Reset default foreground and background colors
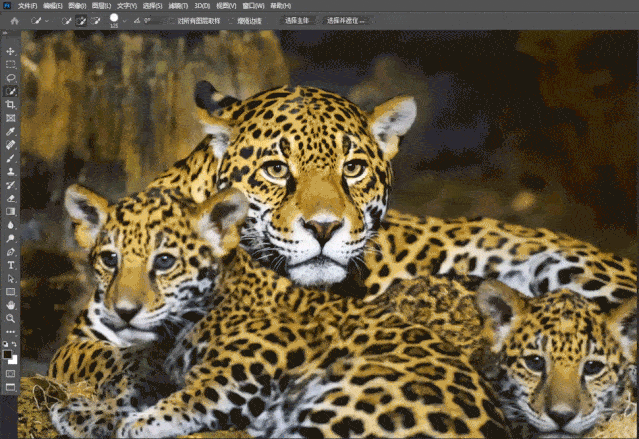639x439 pixels. [6, 344]
